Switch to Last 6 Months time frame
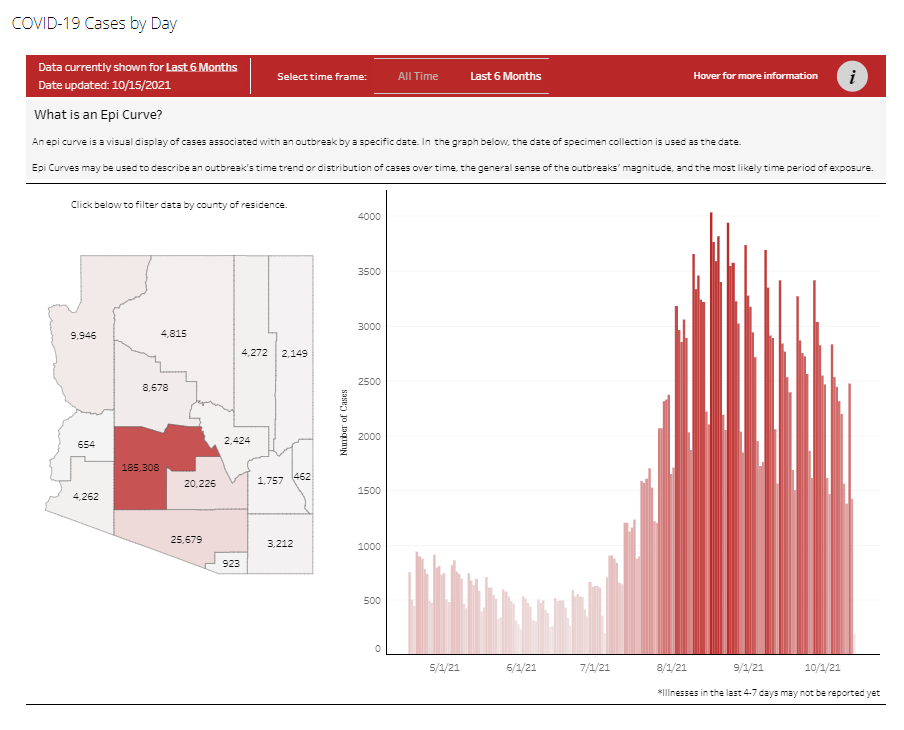The width and height of the screenshot is (904, 730). click(505, 76)
